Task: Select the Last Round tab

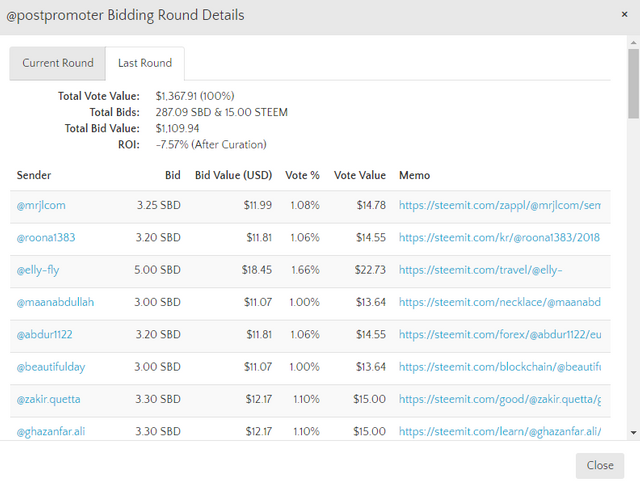Action: click(x=145, y=63)
